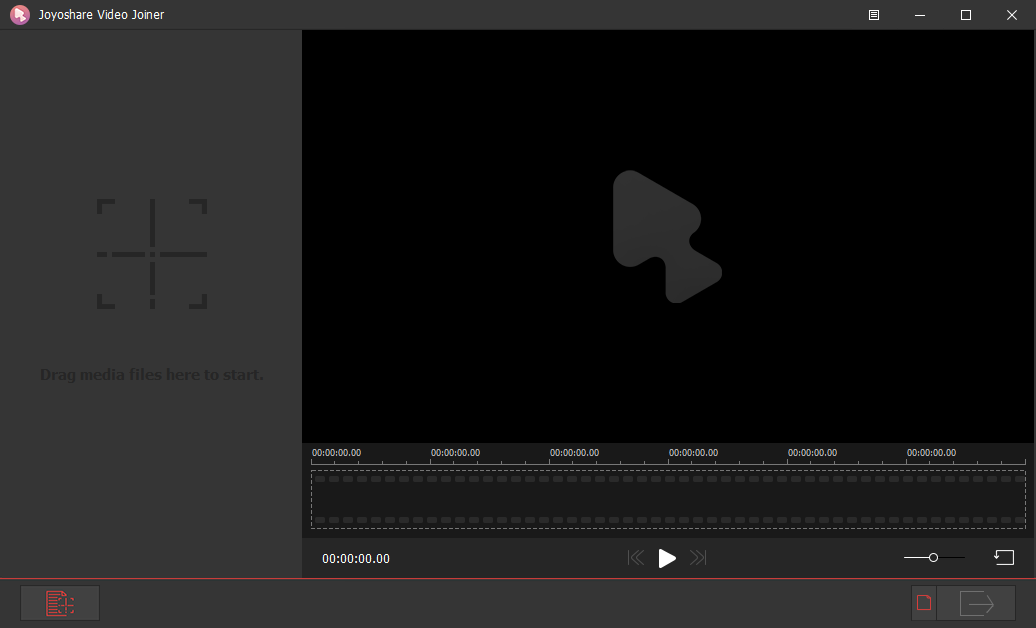Skip to the beginning of the clip
Screen dimensions: 1036x628
coord(636,558)
